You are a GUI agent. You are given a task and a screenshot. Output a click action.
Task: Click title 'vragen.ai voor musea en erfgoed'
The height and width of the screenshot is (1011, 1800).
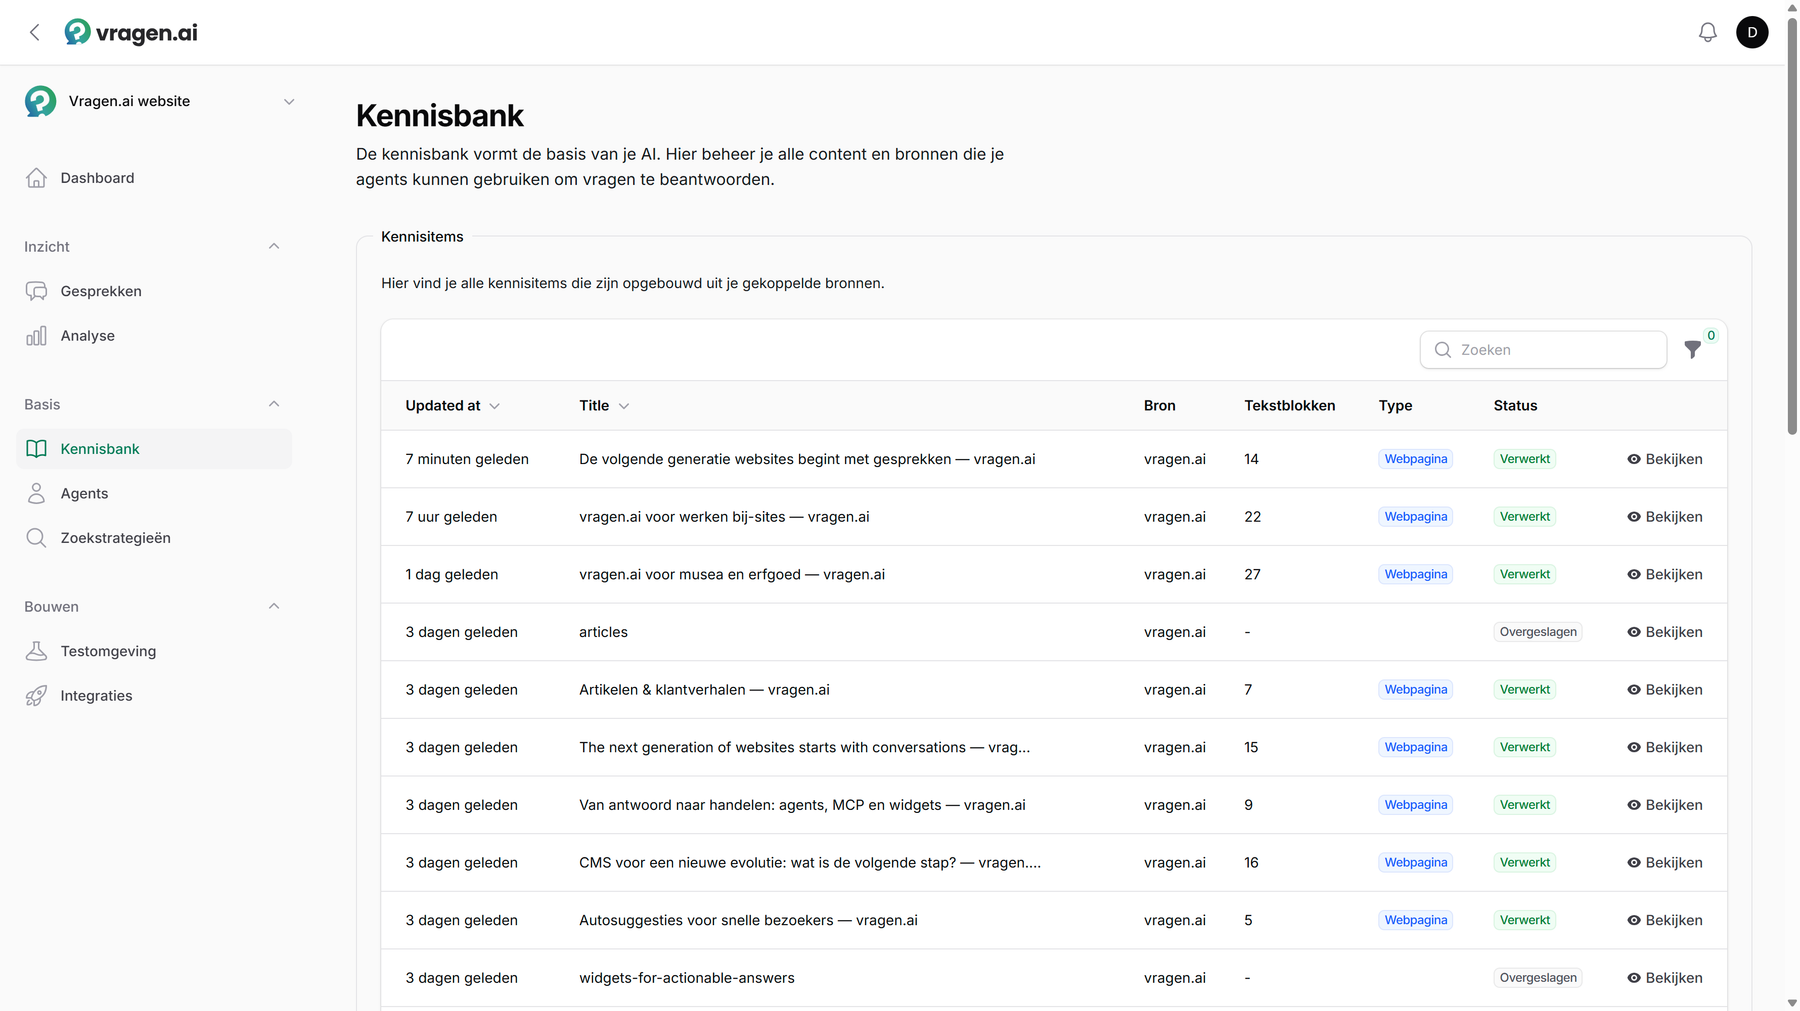click(x=732, y=575)
